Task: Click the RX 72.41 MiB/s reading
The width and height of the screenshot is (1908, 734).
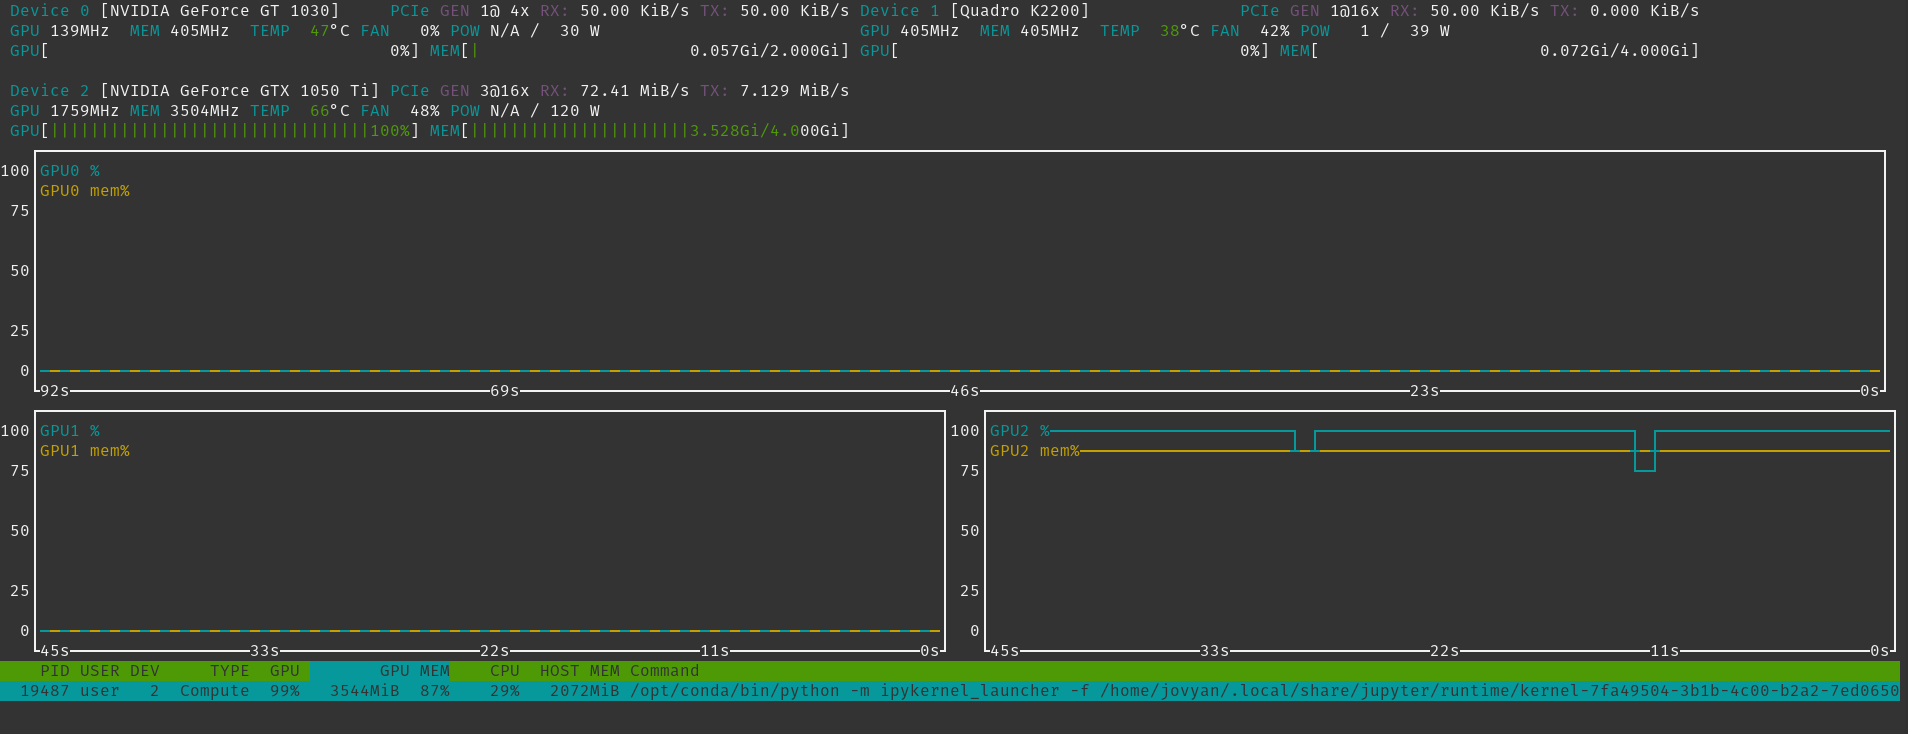Action: pos(615,91)
